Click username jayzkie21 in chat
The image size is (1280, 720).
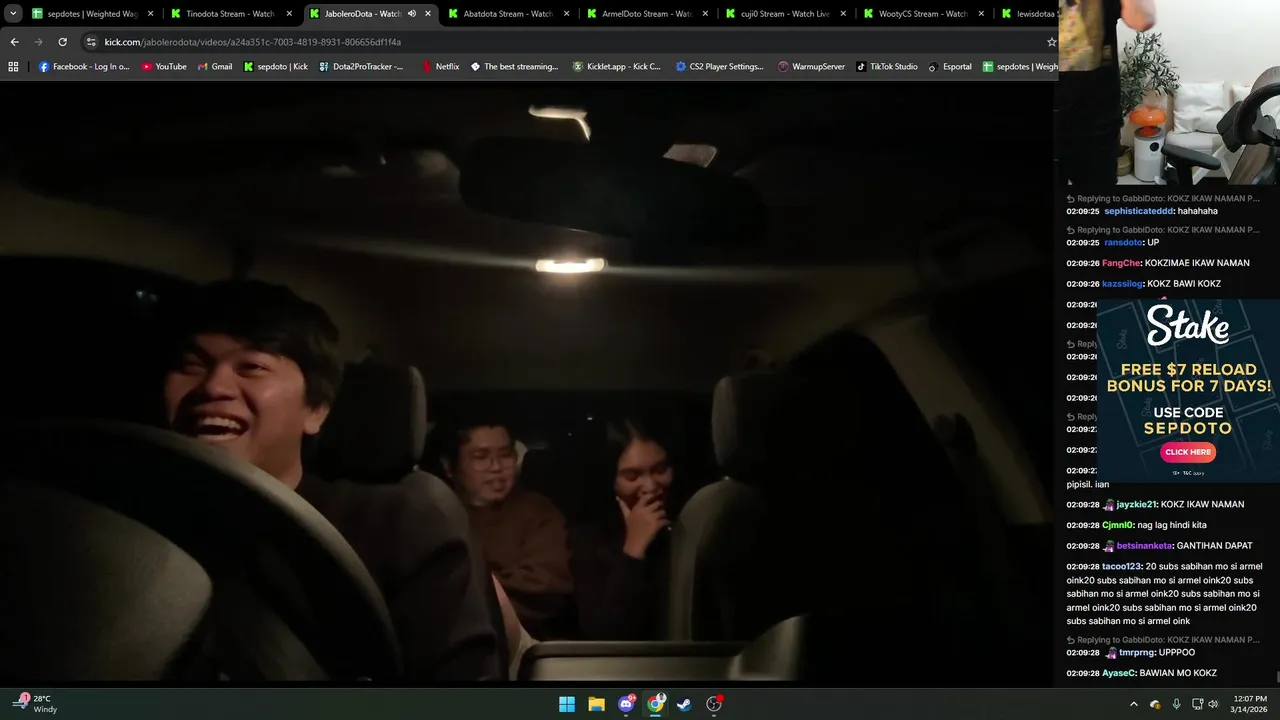1136,505
